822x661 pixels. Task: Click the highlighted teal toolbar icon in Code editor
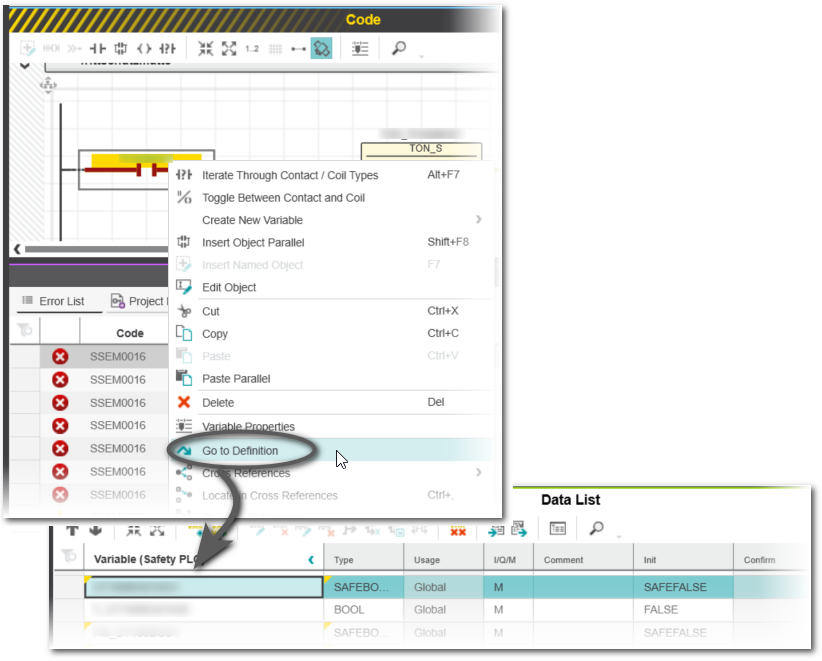point(321,48)
